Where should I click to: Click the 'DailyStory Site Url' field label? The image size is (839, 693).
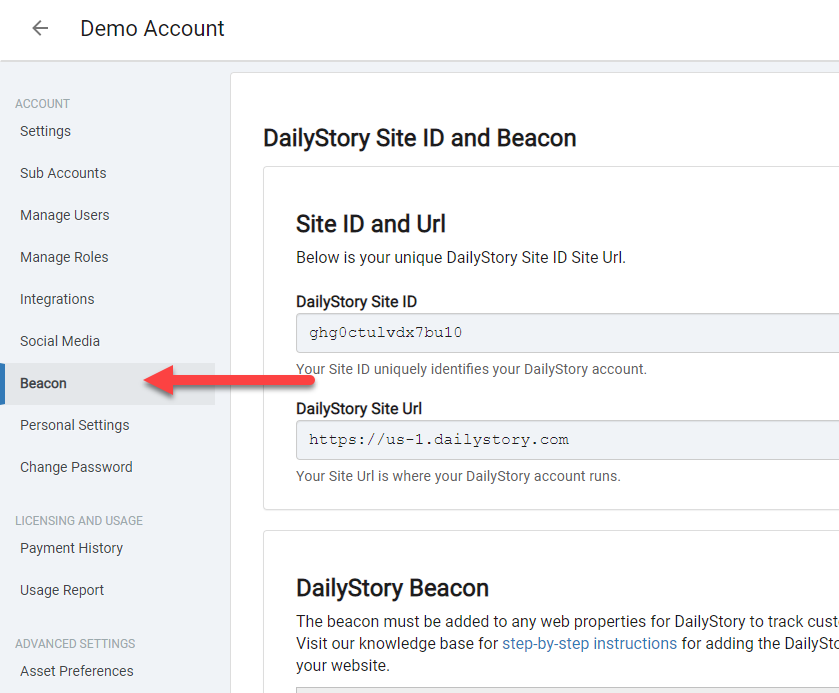click(359, 409)
